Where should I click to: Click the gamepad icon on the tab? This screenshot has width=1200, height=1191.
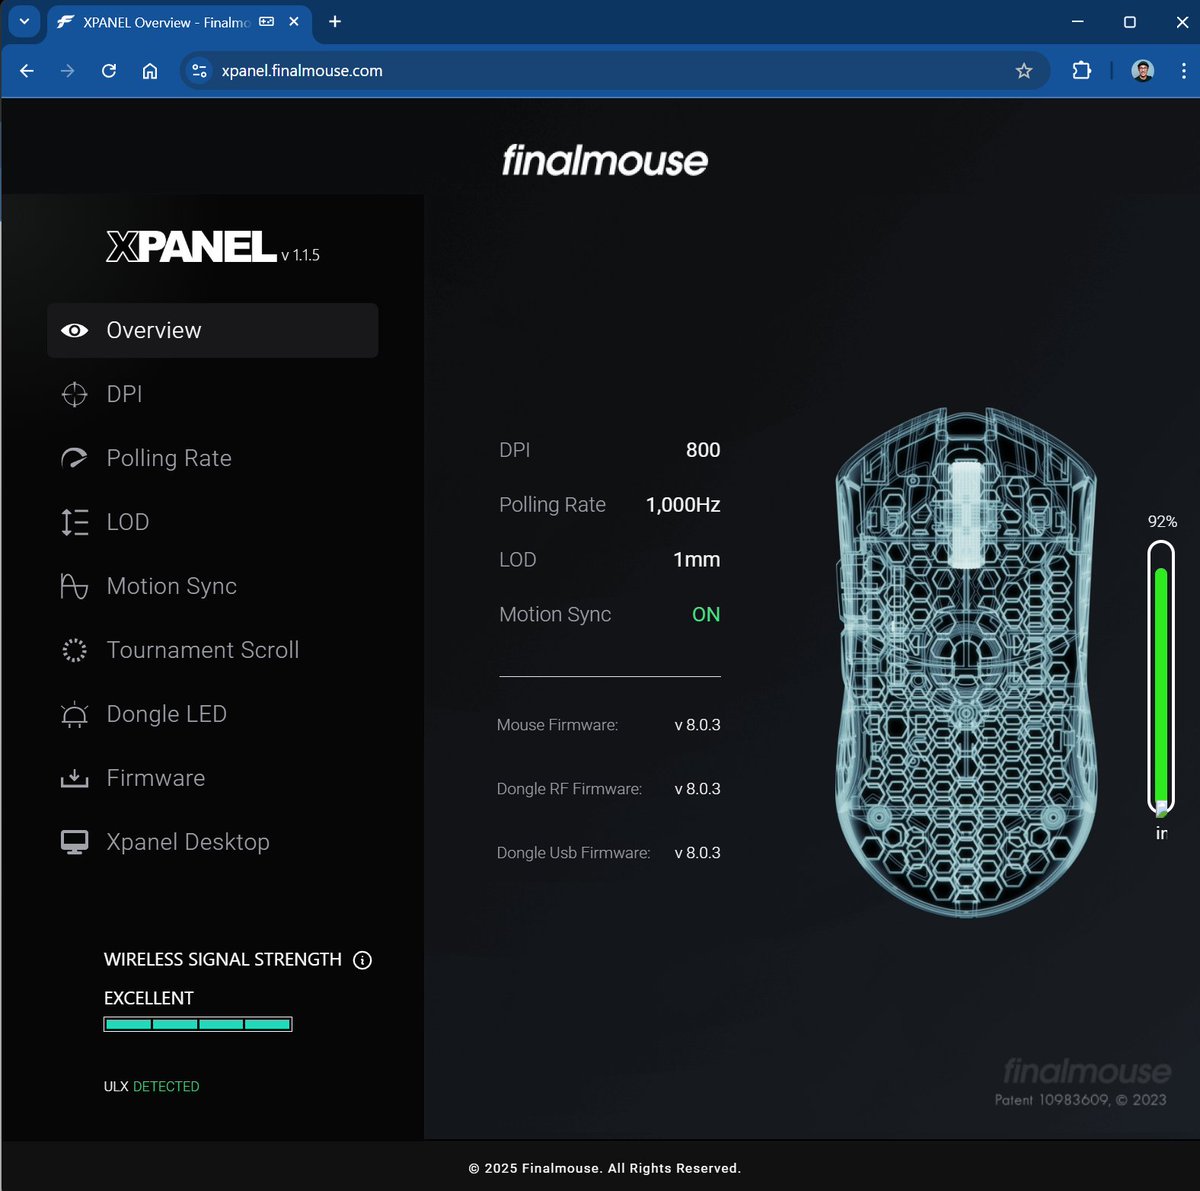pos(267,21)
